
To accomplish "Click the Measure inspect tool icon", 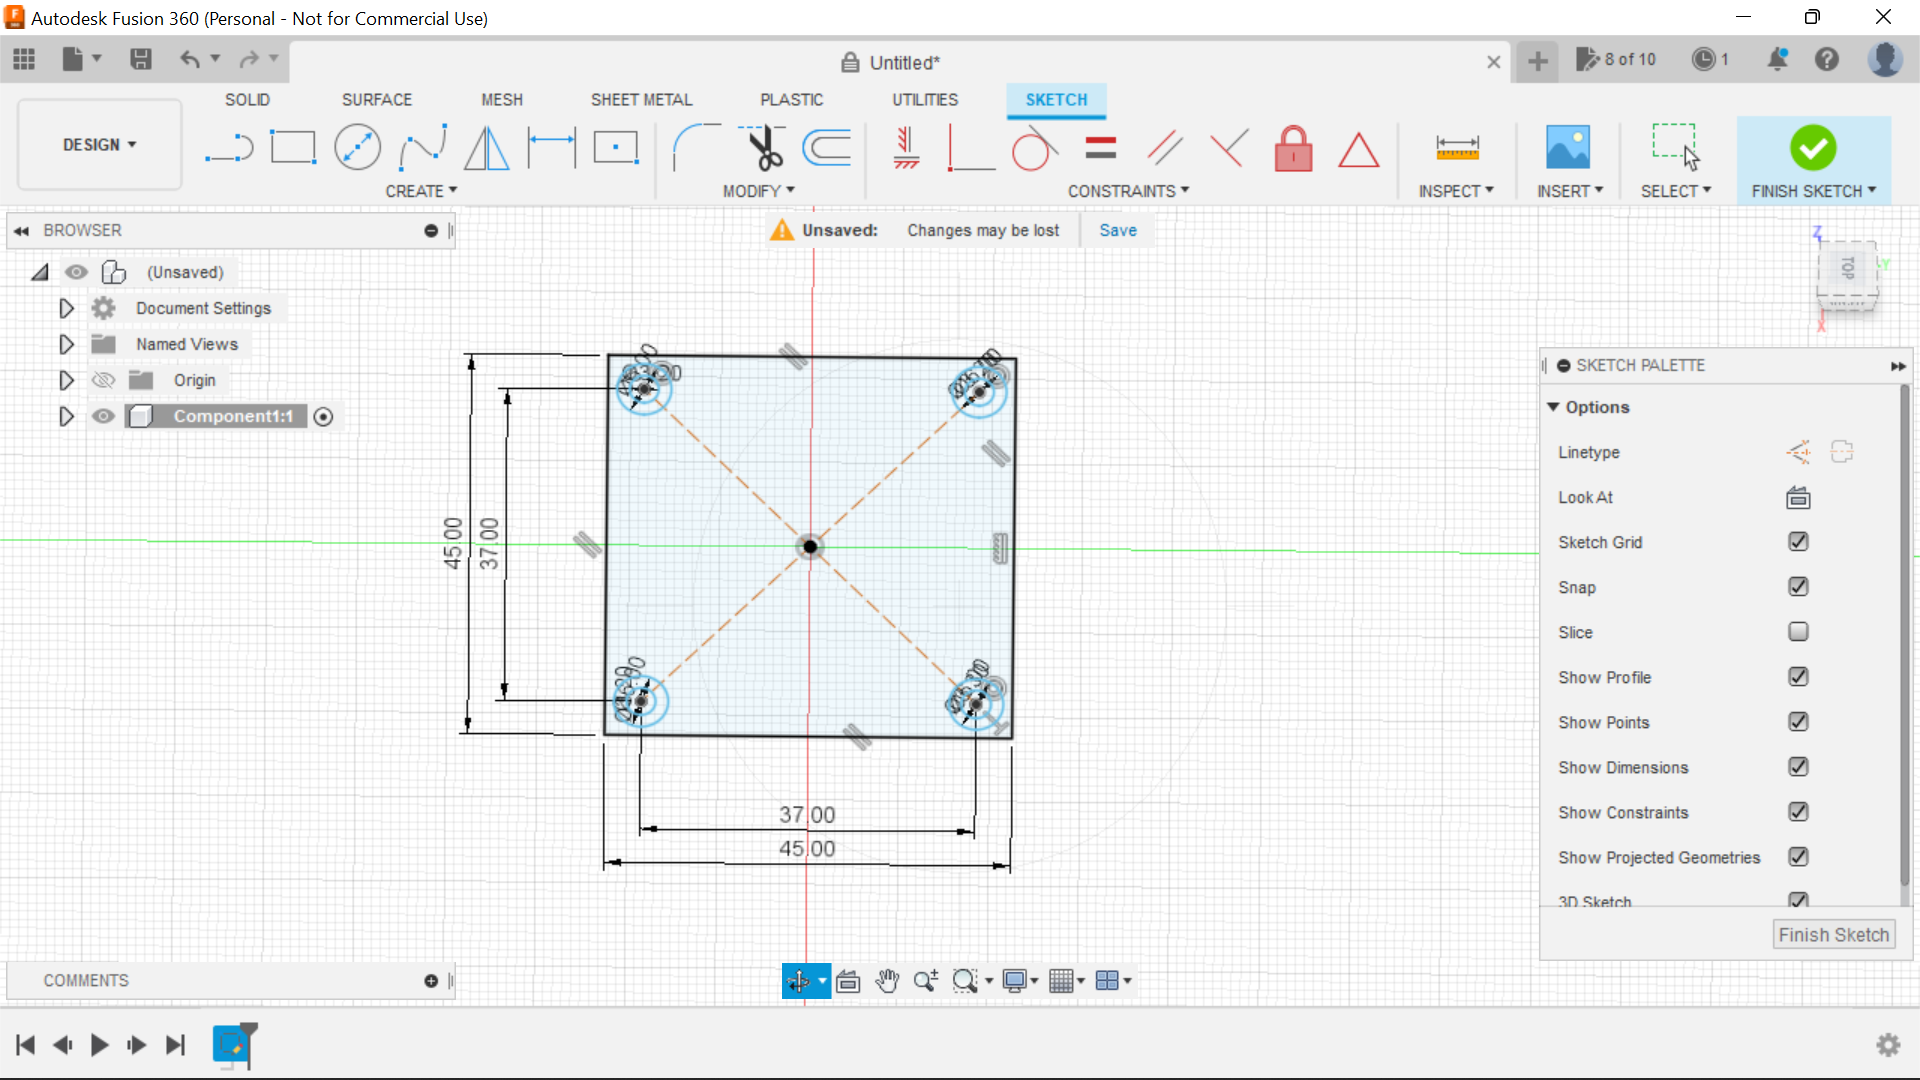I will pos(1457,148).
